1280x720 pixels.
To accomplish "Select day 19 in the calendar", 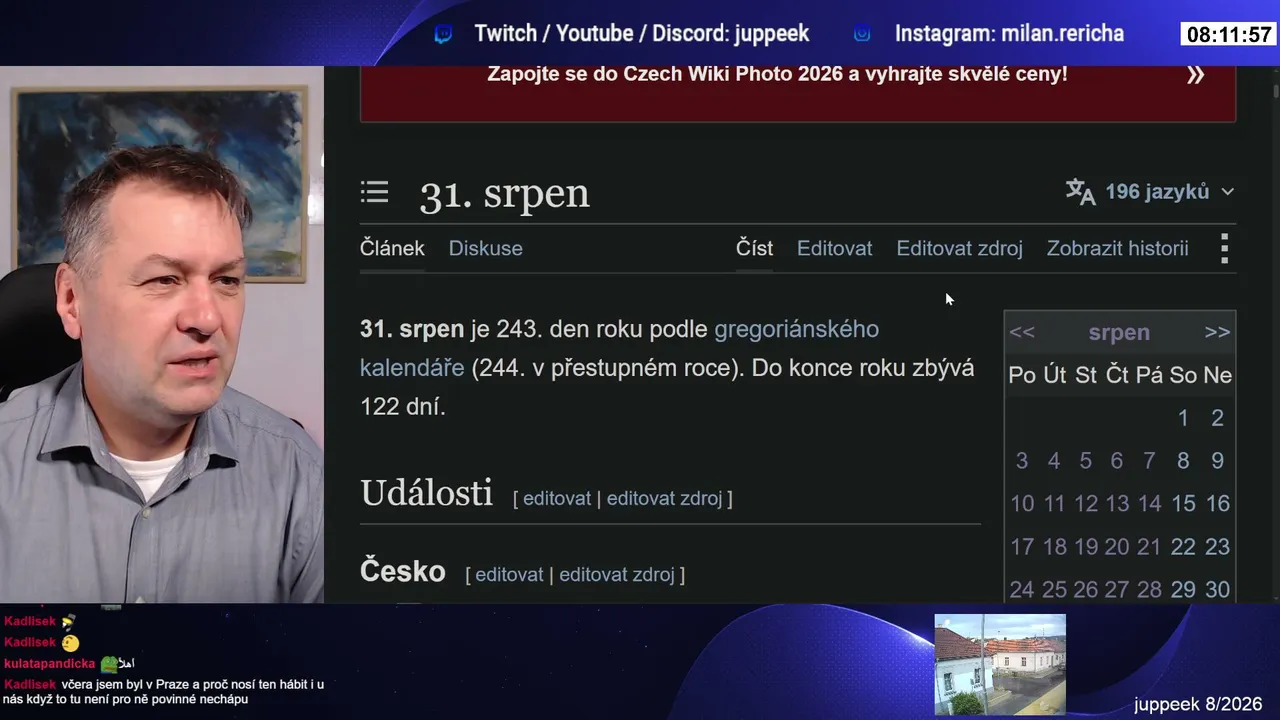I will (1086, 547).
